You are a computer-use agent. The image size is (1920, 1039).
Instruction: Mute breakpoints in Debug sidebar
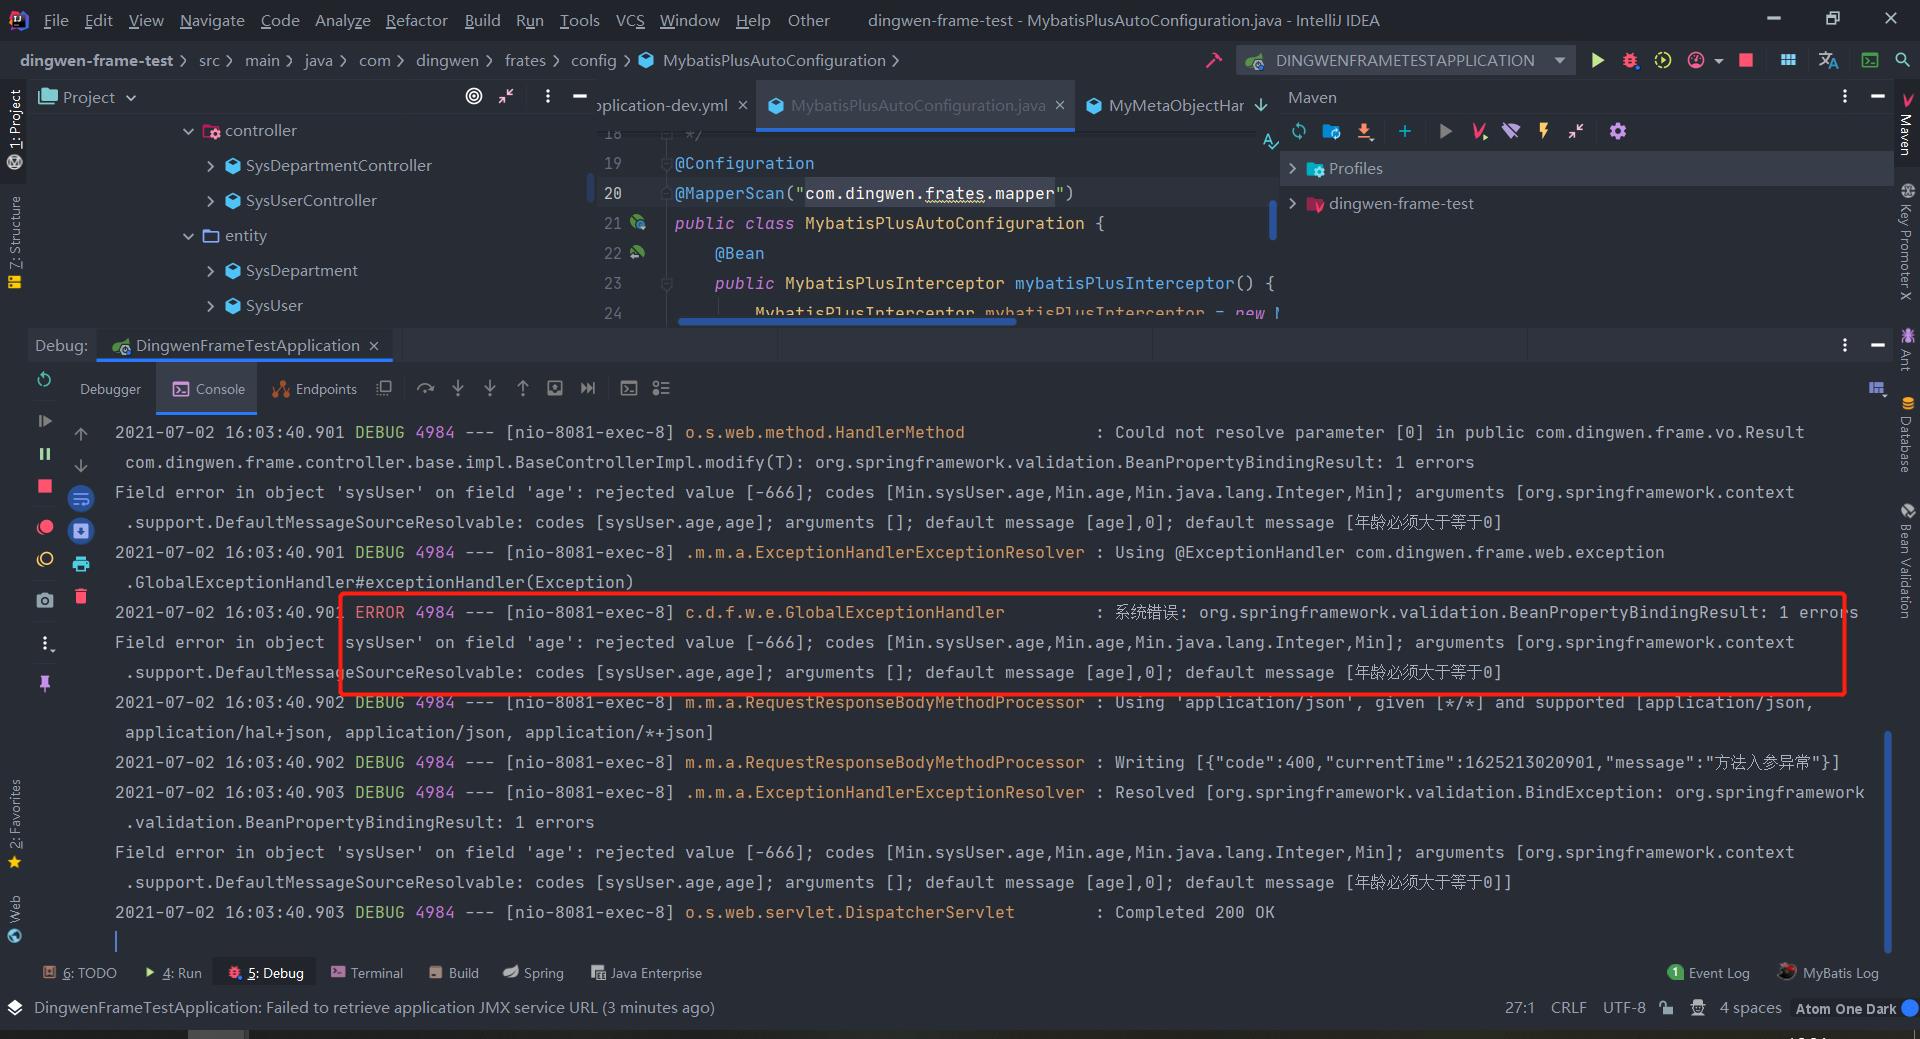pos(44,560)
